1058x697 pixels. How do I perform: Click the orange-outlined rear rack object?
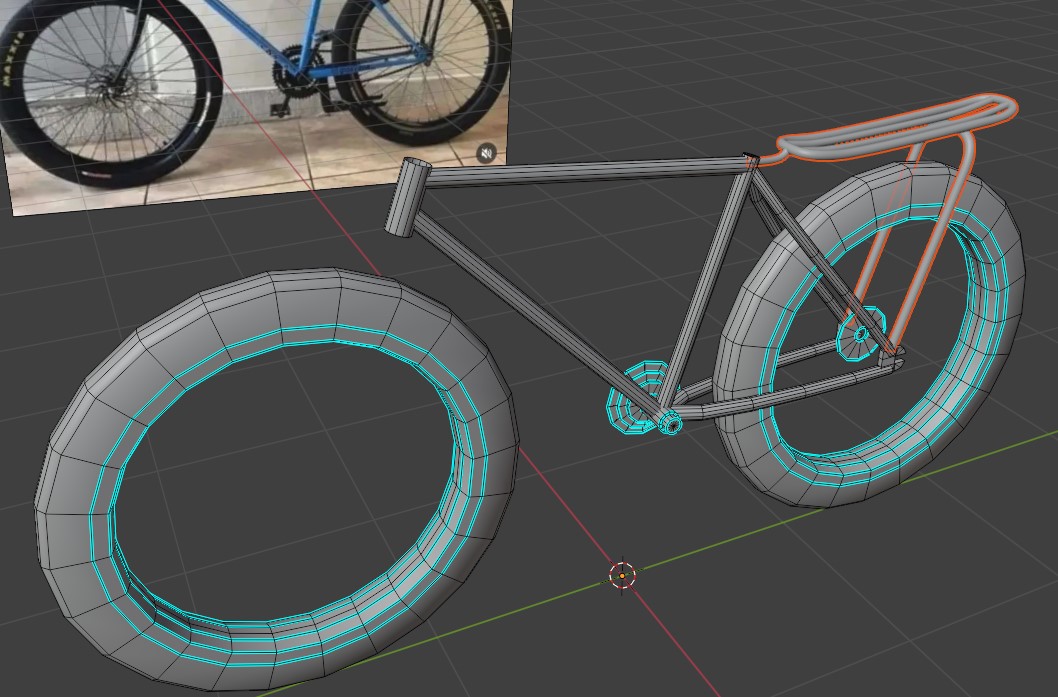(897, 128)
